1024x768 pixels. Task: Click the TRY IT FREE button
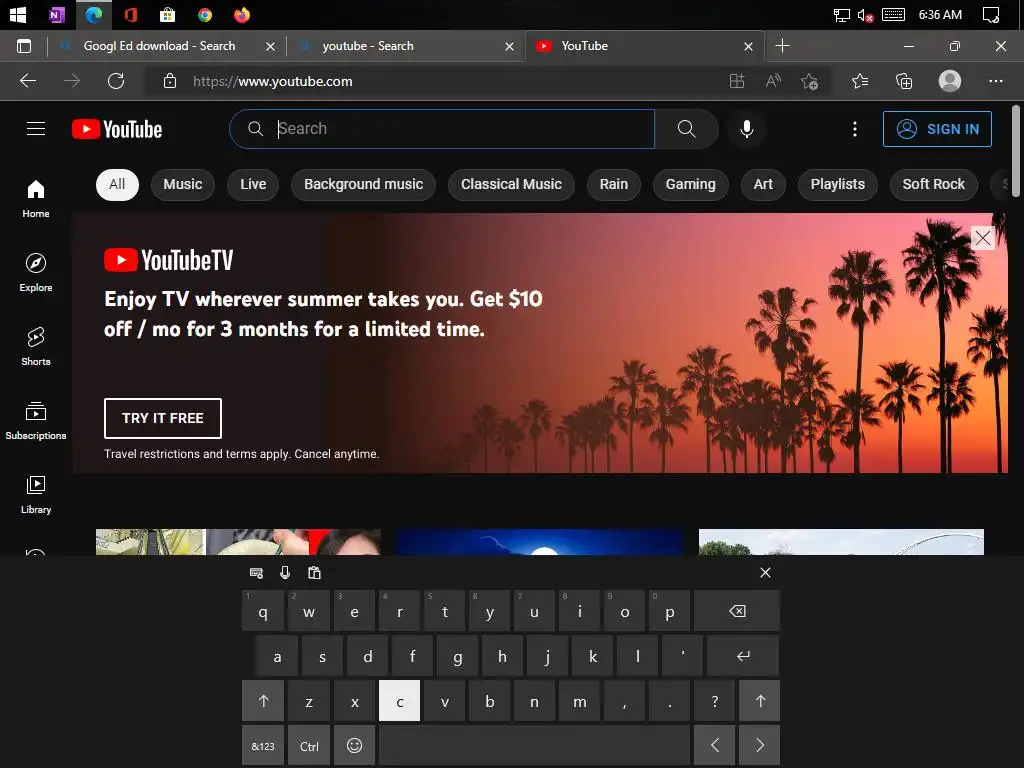pos(163,418)
